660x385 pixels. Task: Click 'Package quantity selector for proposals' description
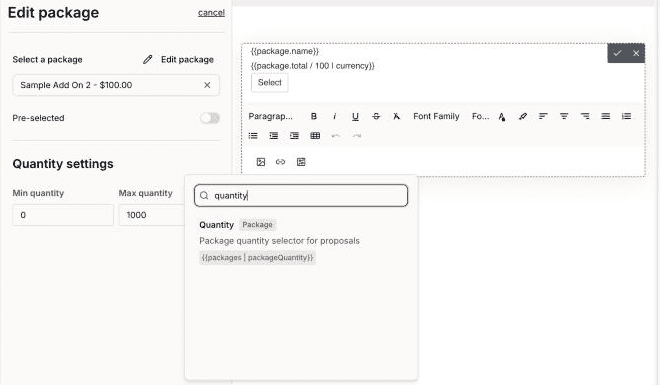click(x=279, y=241)
